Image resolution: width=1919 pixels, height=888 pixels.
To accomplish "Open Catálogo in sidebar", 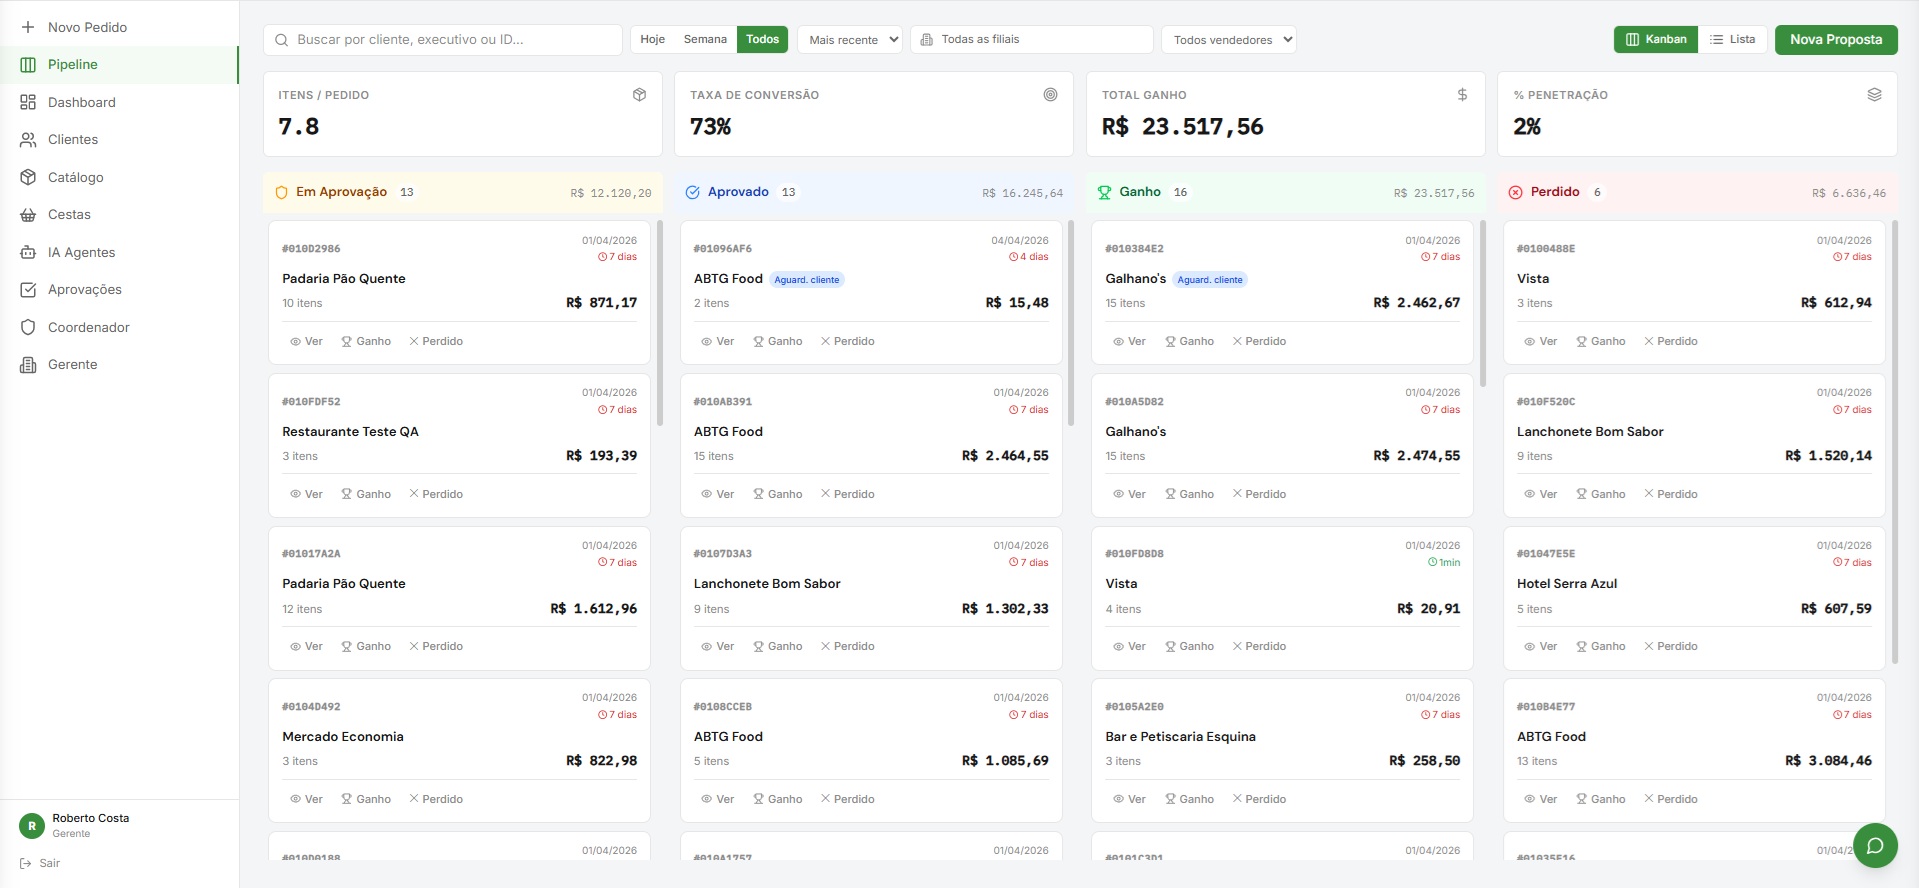I will point(75,177).
